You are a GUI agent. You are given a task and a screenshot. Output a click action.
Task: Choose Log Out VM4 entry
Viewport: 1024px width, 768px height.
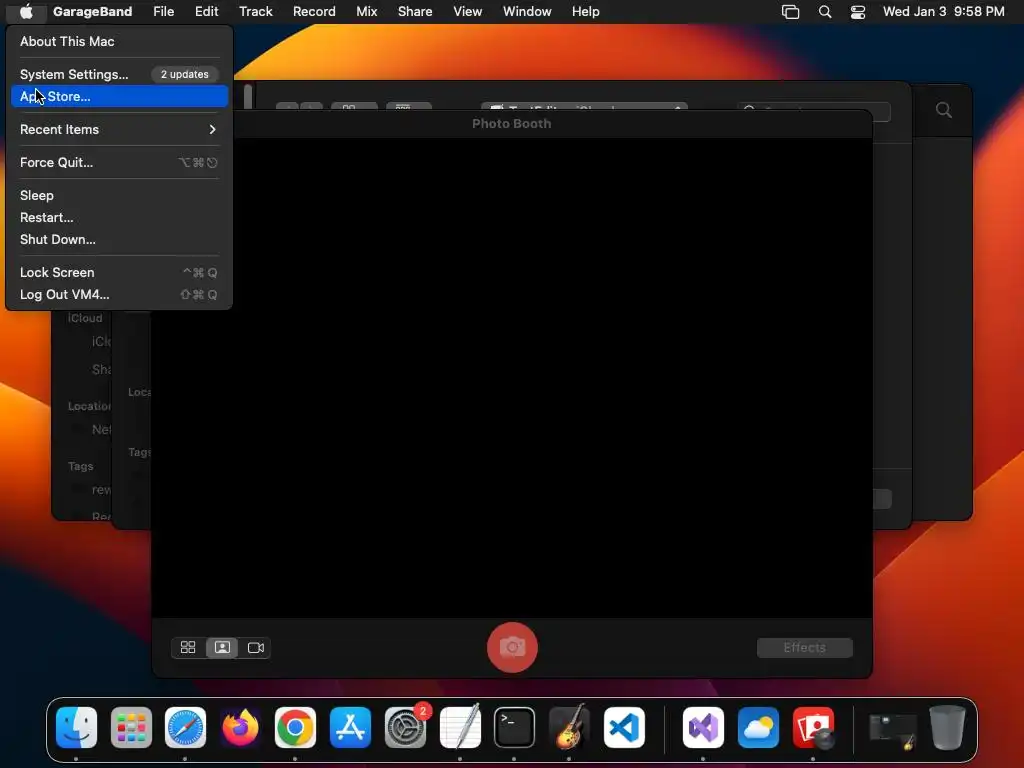point(119,295)
